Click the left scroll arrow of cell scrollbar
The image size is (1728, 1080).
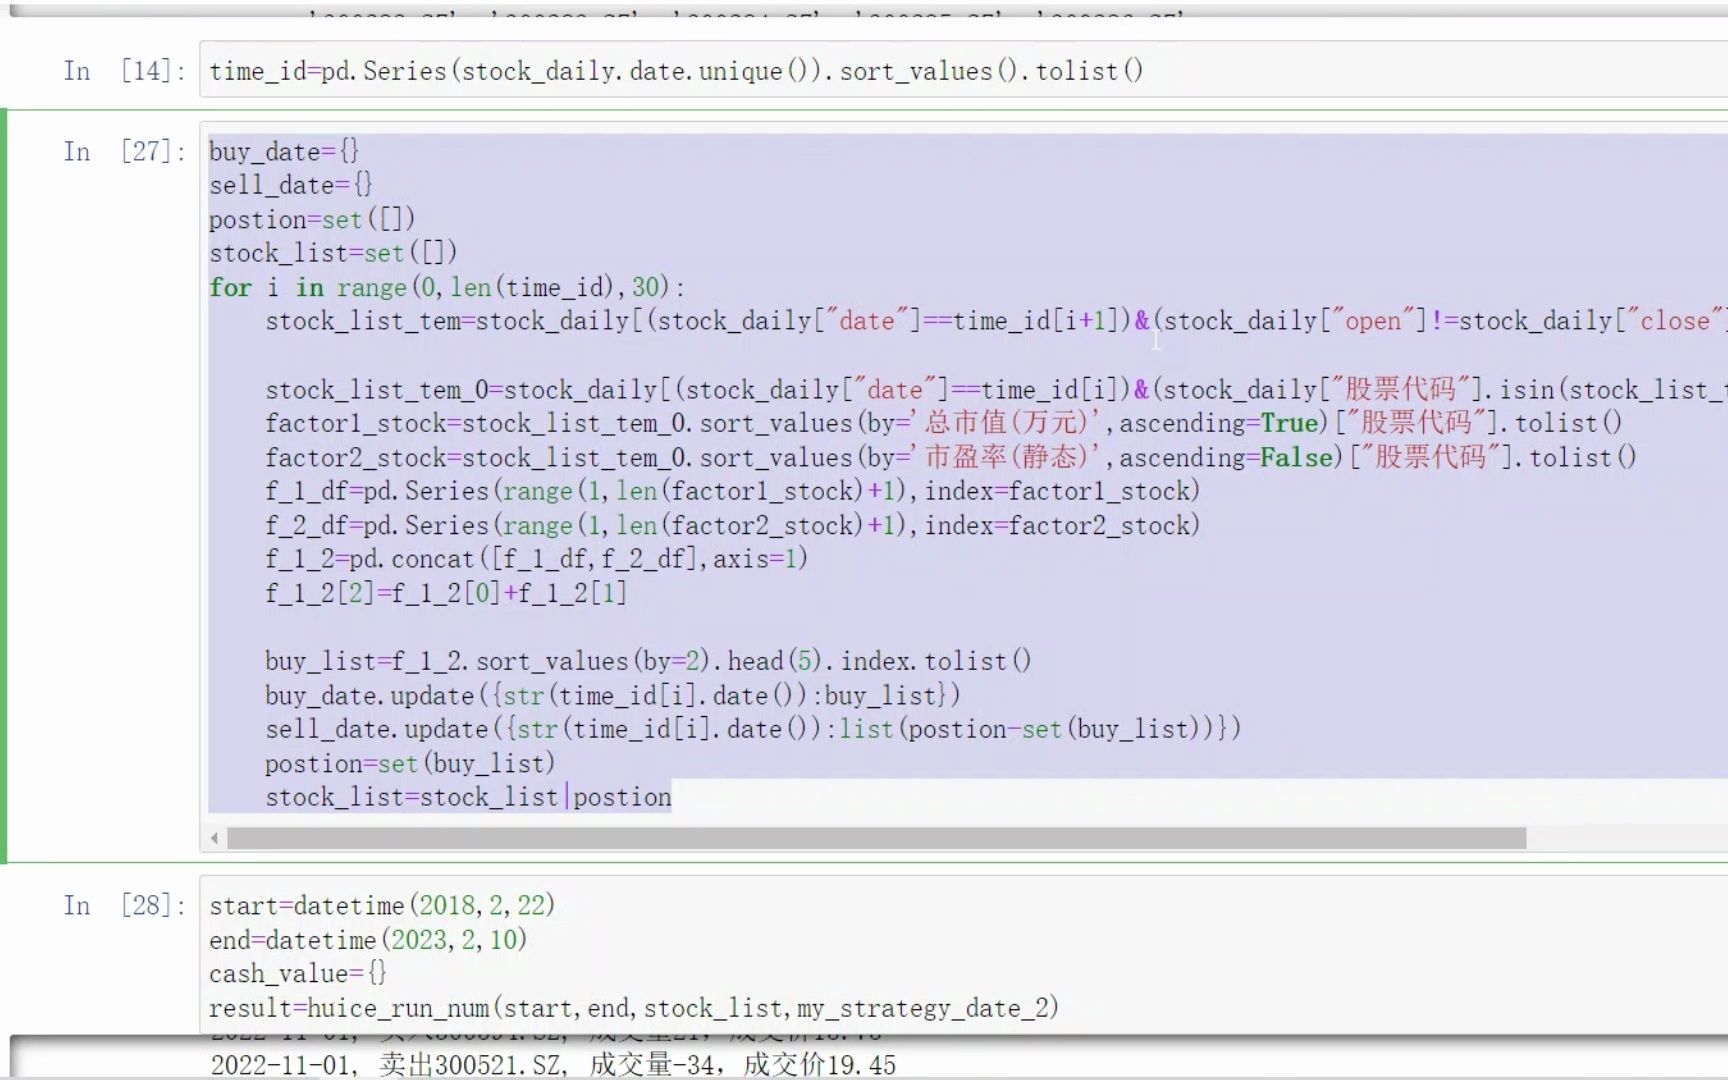(214, 838)
